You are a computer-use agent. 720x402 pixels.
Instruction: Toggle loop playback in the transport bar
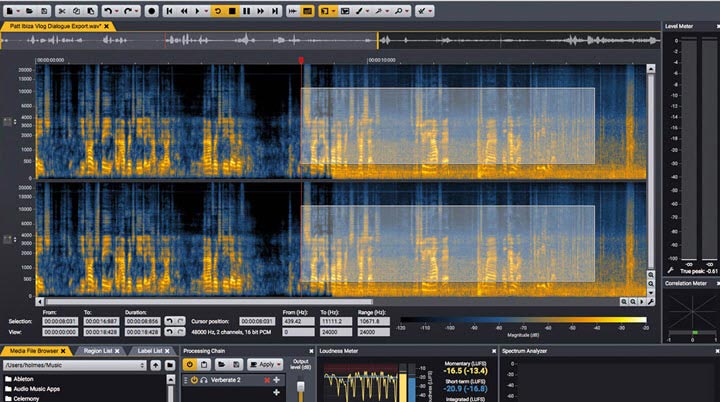218,10
